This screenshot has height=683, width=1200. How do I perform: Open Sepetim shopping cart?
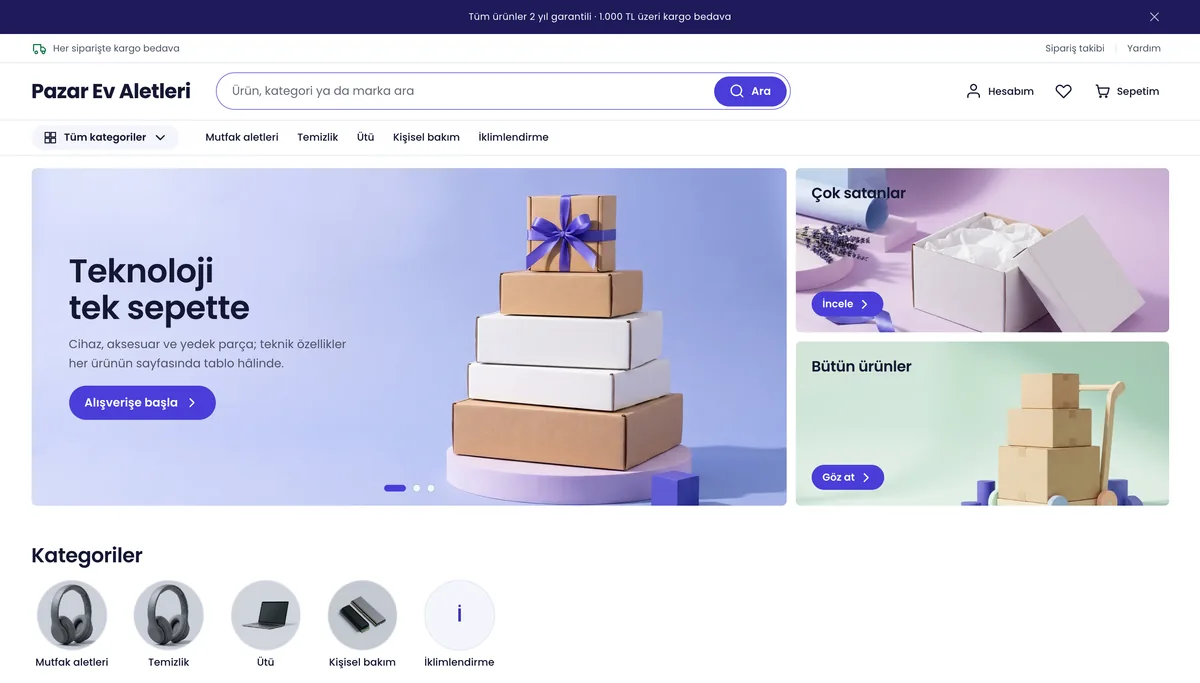pyautogui.click(x=1127, y=91)
